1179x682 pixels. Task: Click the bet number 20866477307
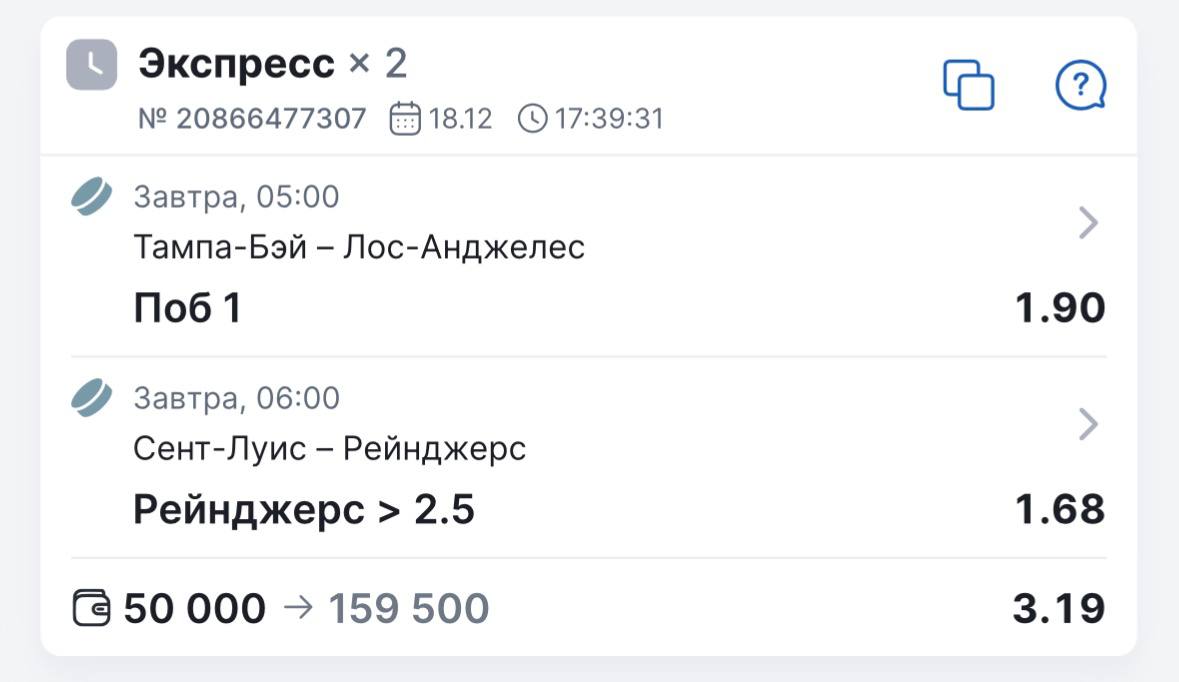tap(252, 119)
